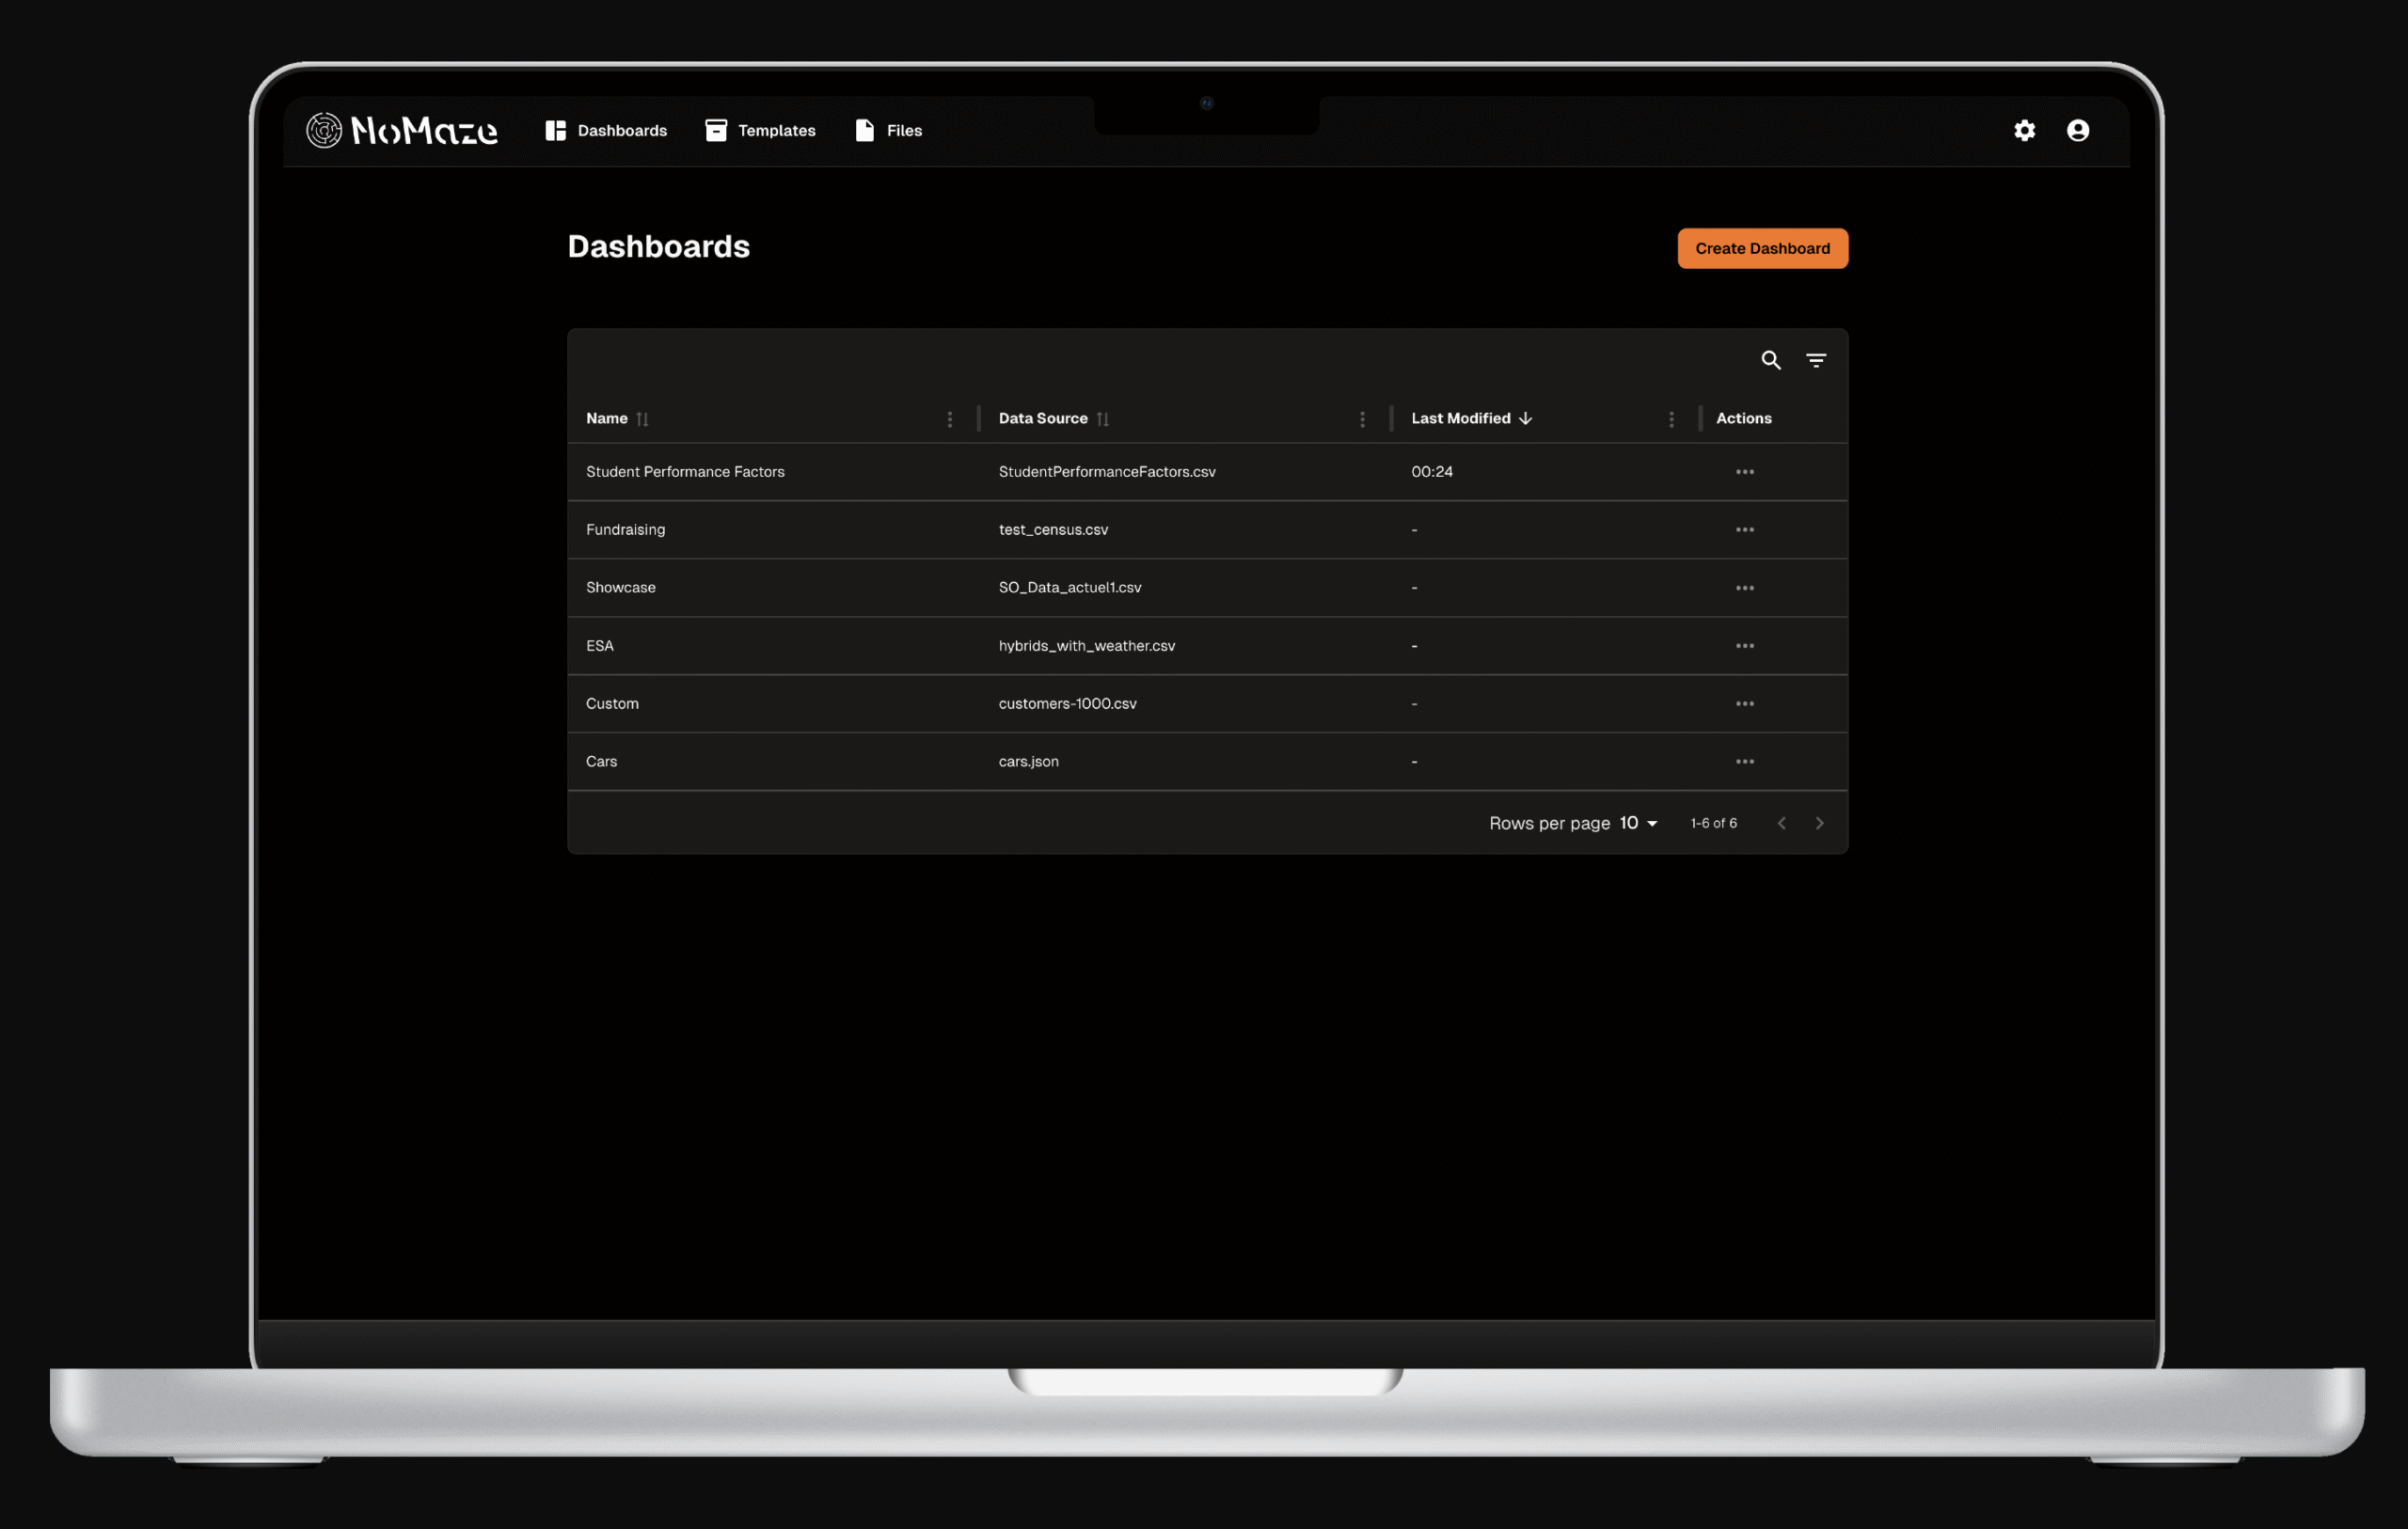Open the user account profile icon
The width and height of the screenshot is (2408, 1529).
[2077, 130]
